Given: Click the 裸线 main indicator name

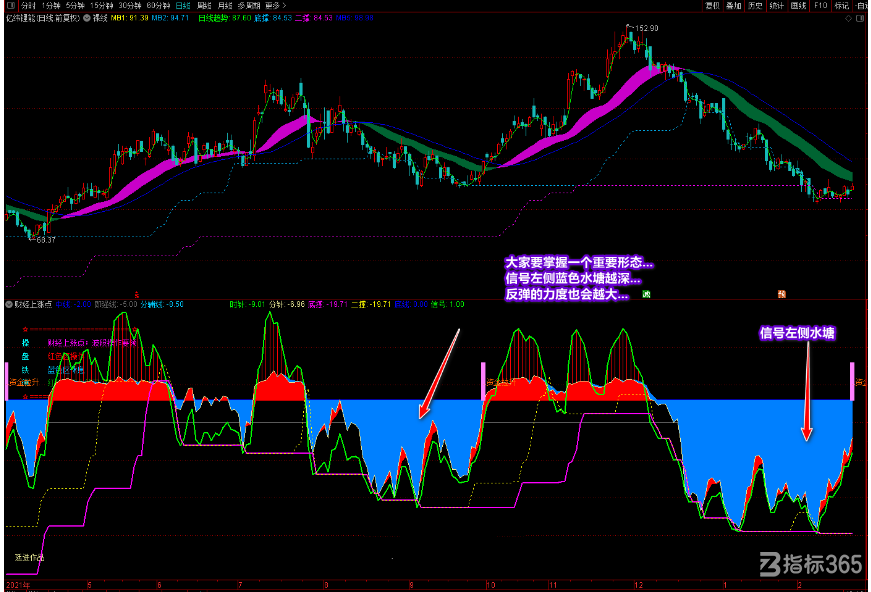Looking at the screenshot, I should pos(100,18).
